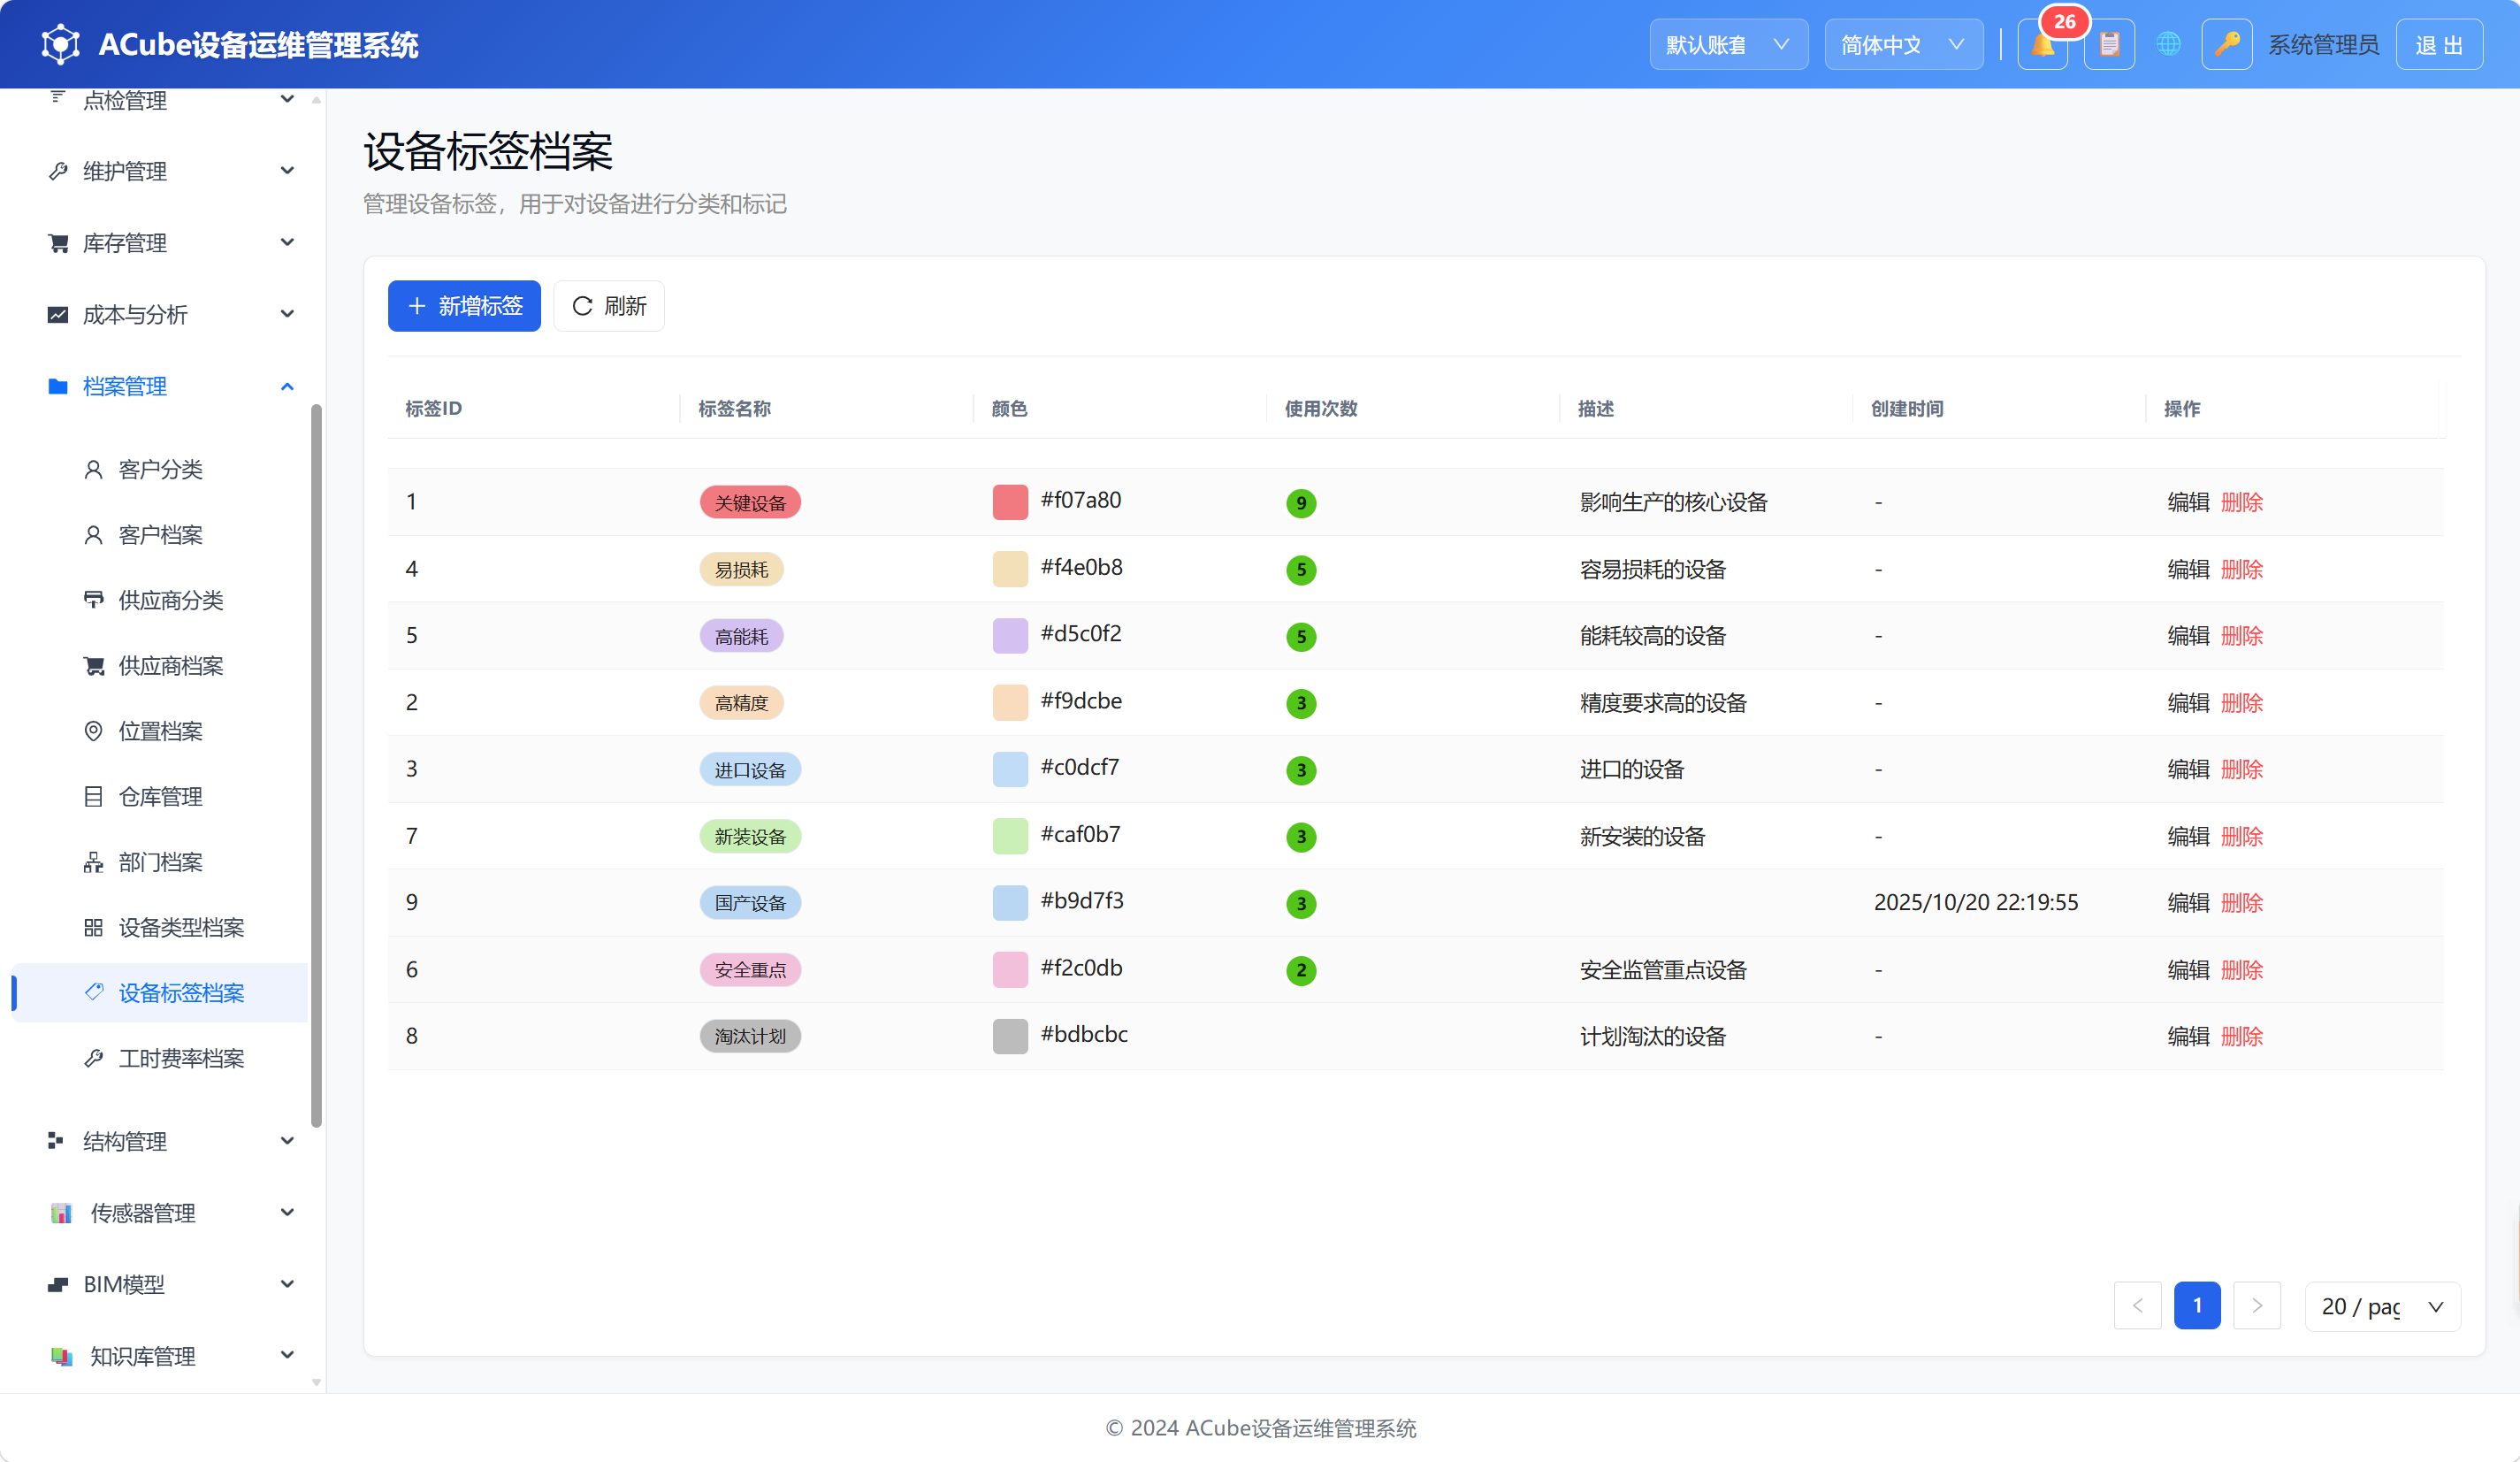Click the 新增标签 button

click(x=464, y=306)
